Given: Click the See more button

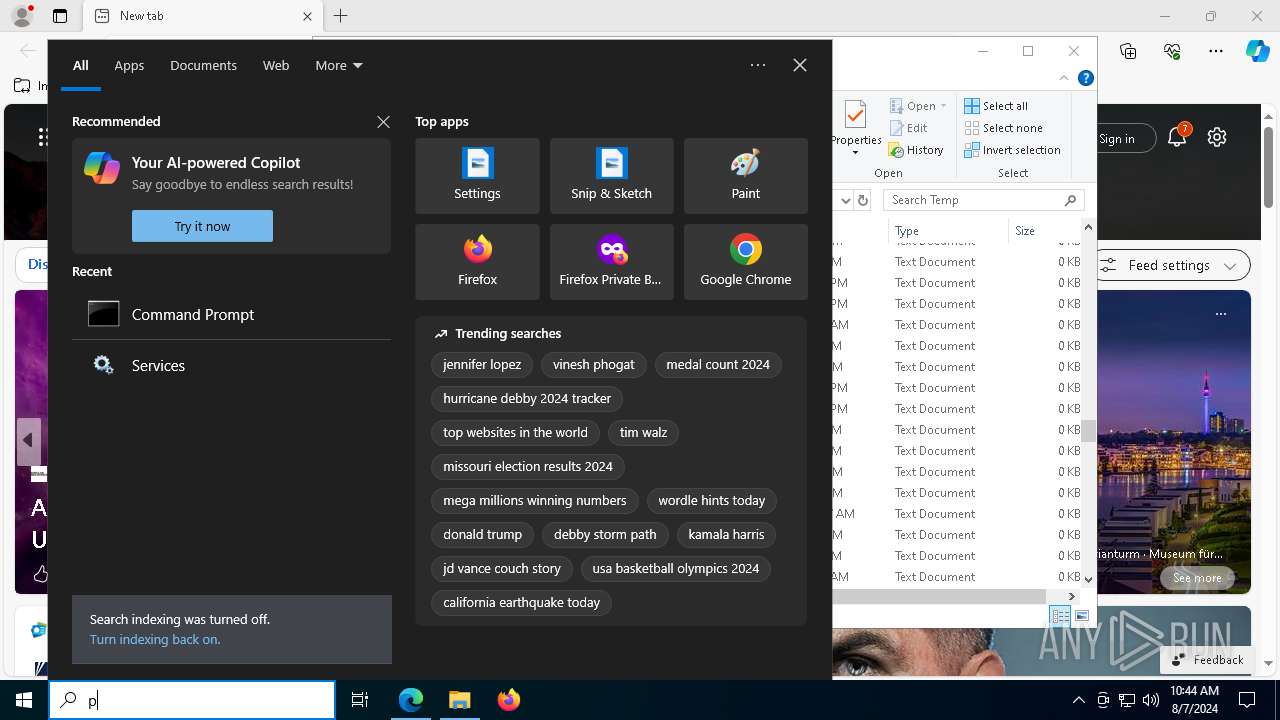Looking at the screenshot, I should click(1197, 578).
